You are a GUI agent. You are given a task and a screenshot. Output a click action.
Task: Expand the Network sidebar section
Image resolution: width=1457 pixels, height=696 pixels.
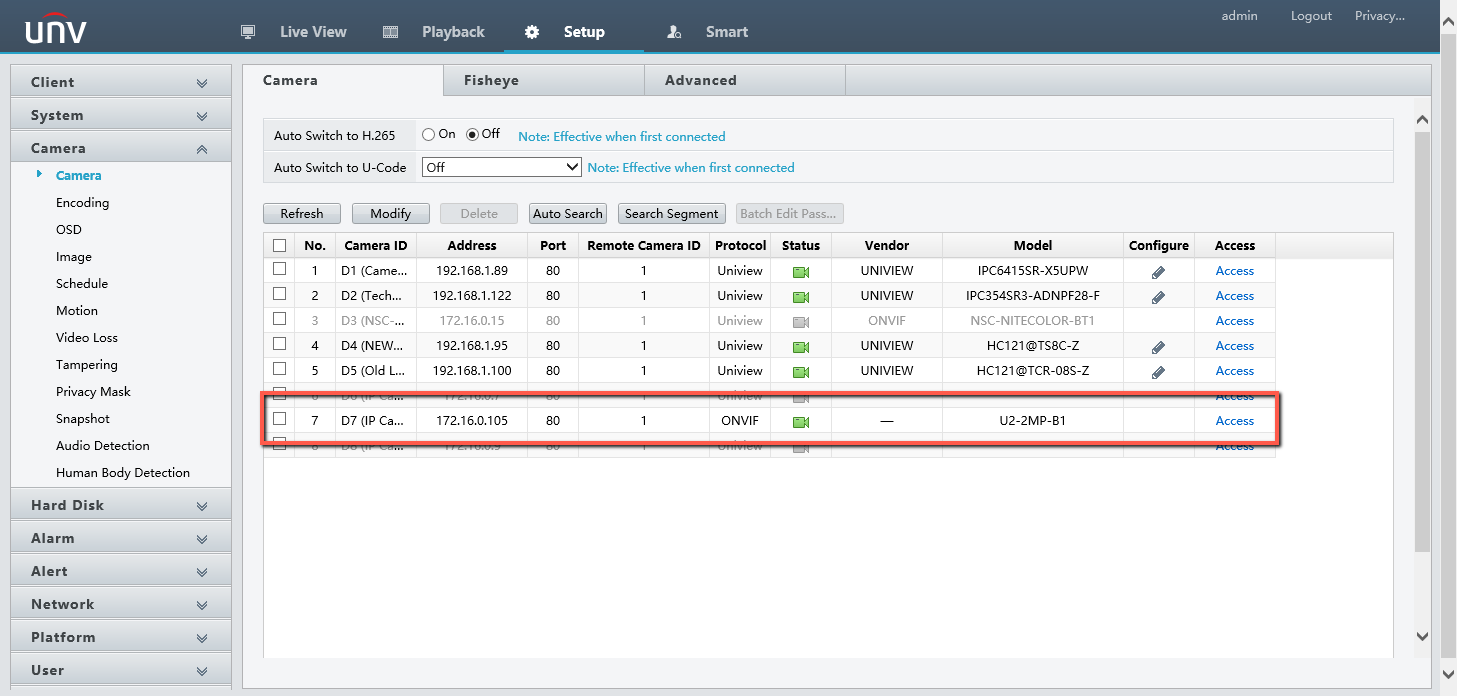pyautogui.click(x=120, y=604)
